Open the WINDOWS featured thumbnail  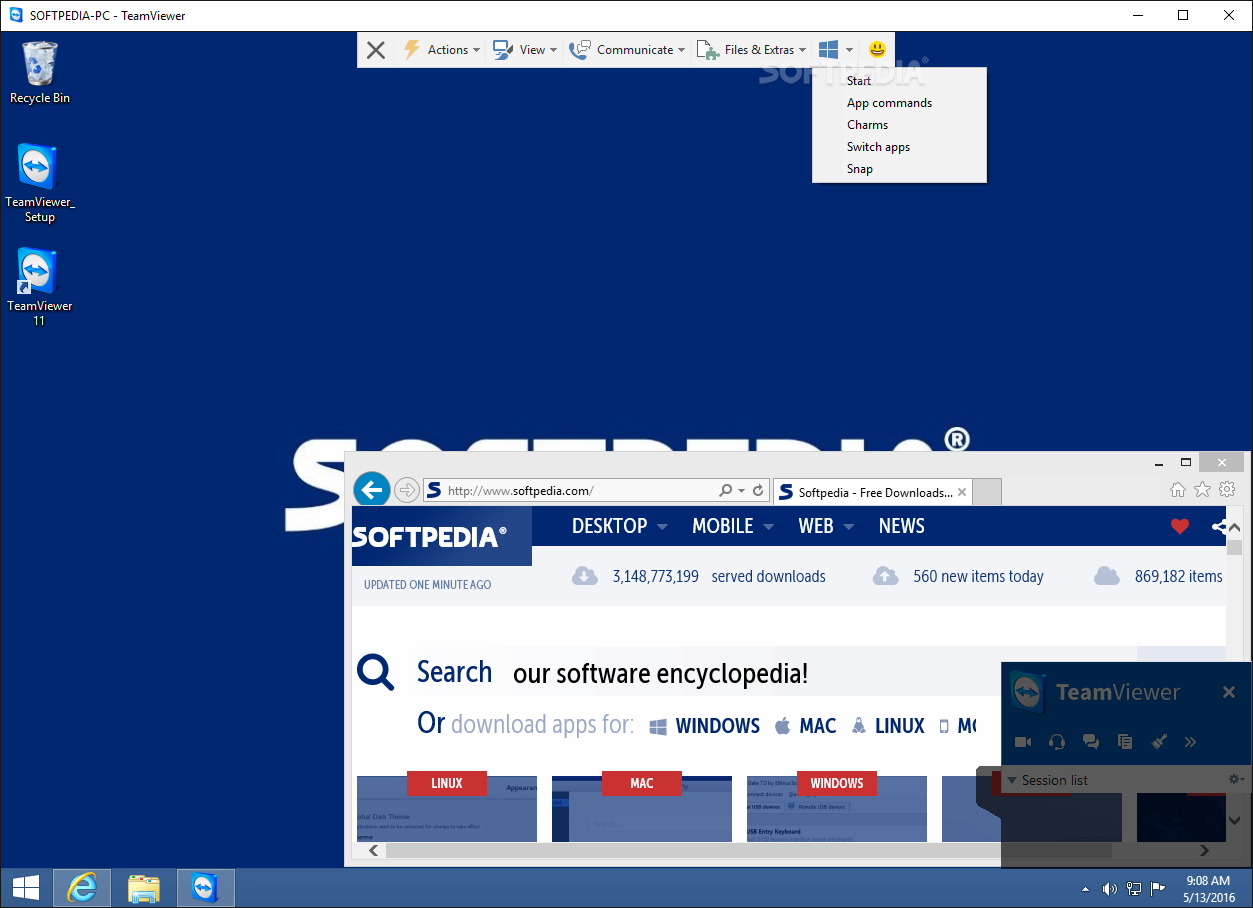[837, 808]
